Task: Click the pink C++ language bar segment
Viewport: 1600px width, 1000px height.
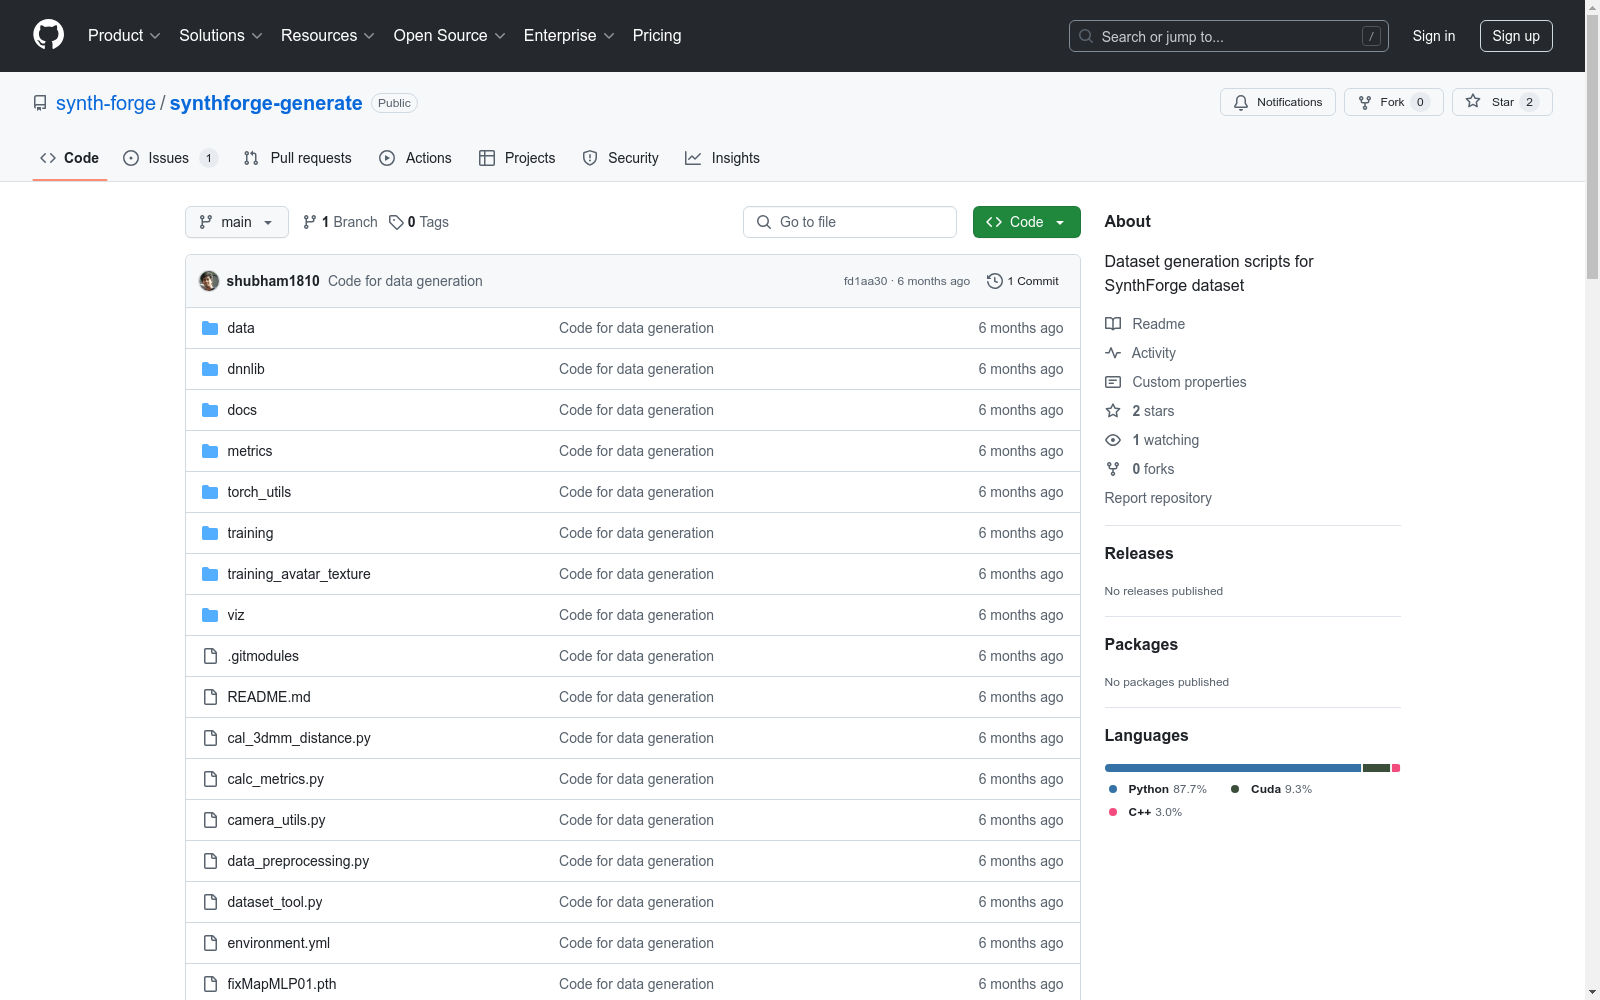Action: click(x=1396, y=768)
